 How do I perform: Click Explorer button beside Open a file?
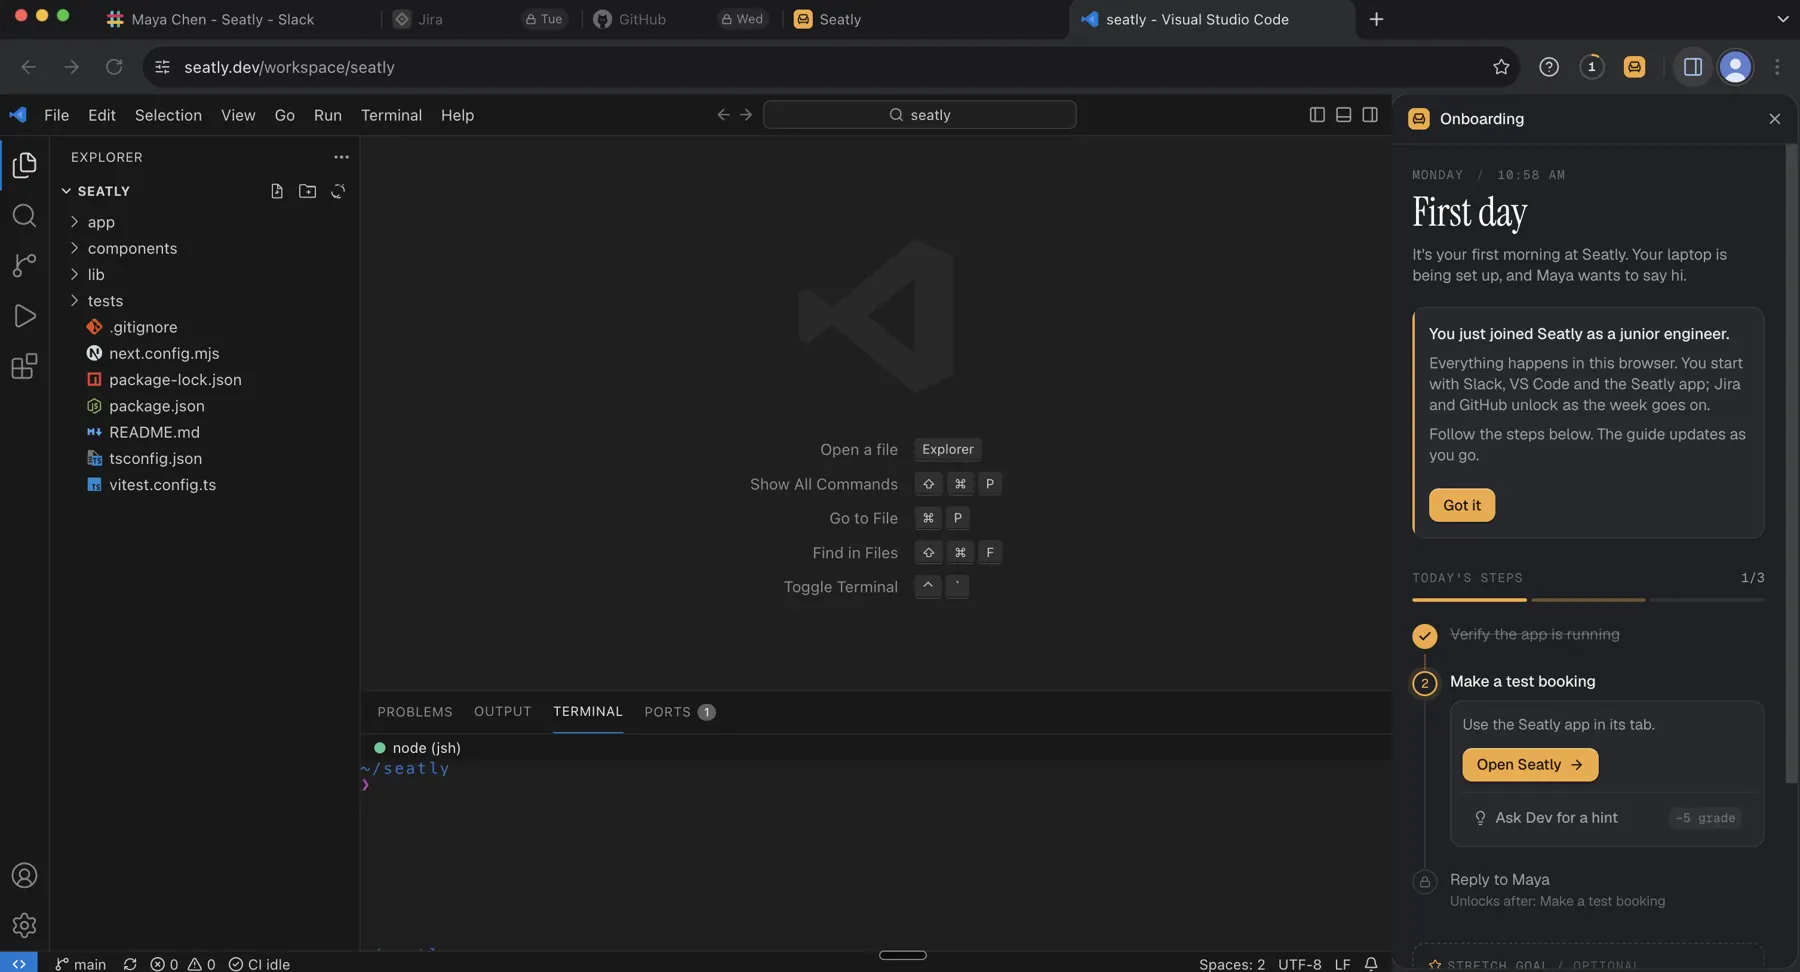(947, 450)
